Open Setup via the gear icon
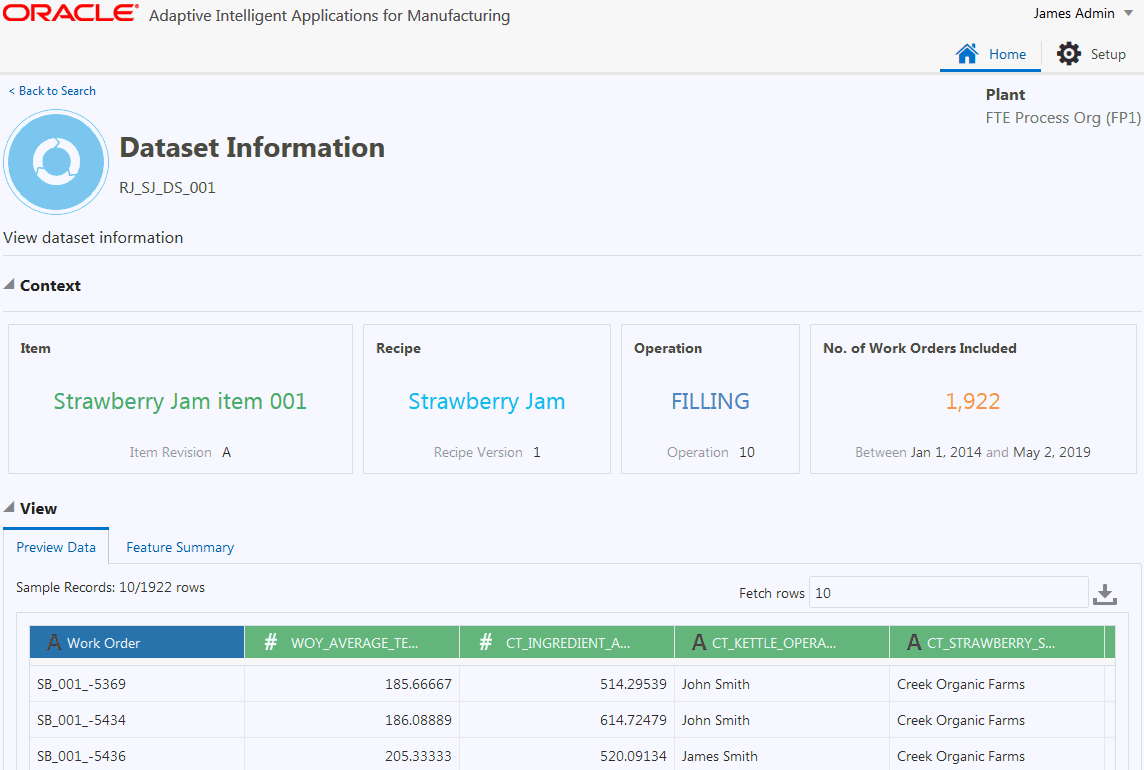1144x770 pixels. pos(1069,53)
